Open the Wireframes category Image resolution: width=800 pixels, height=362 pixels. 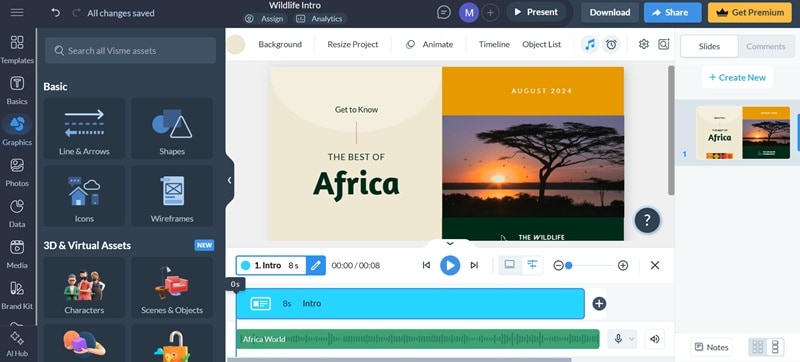coord(172,196)
